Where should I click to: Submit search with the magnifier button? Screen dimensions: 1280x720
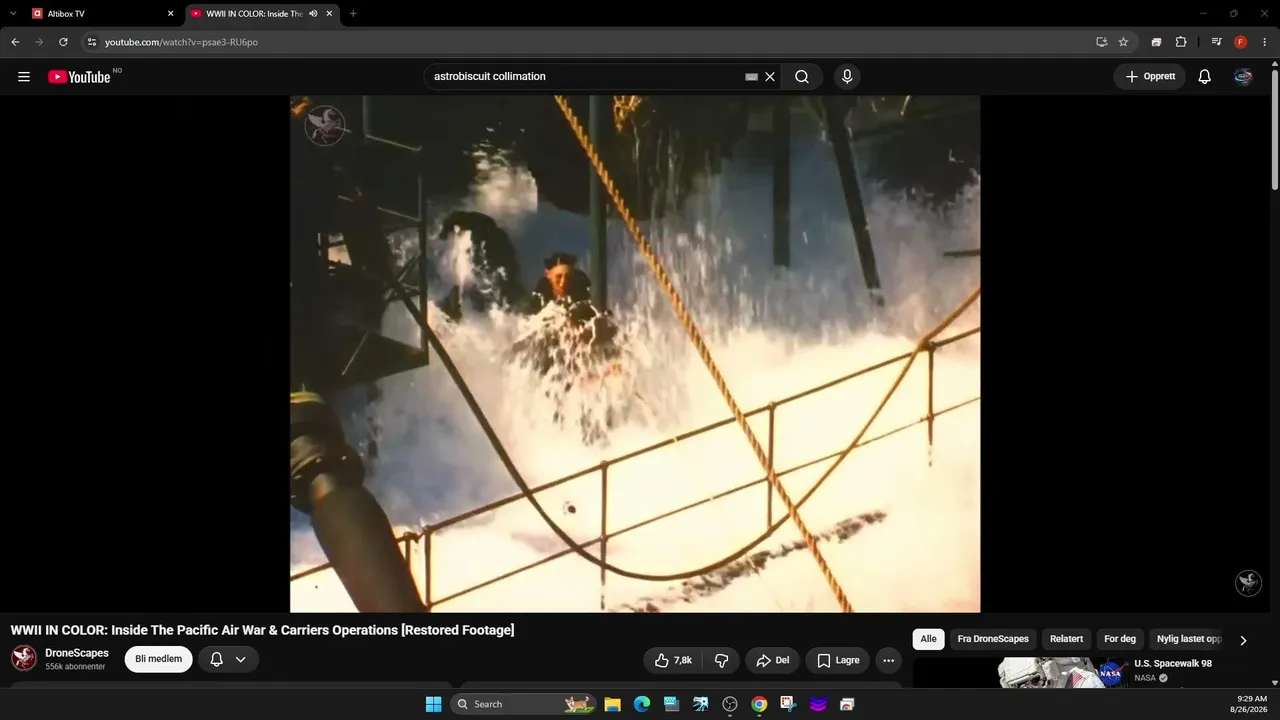tap(802, 77)
